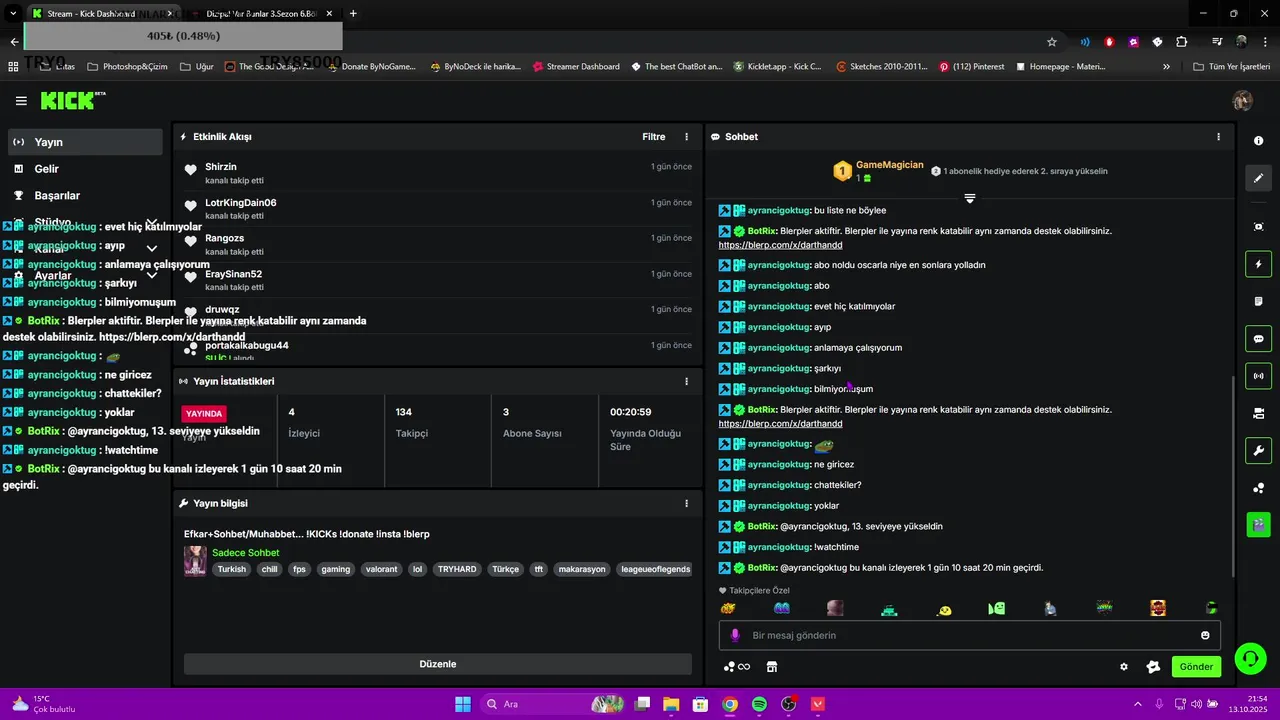The width and height of the screenshot is (1280, 720).
Task: Open OBS Studio from the taskbar
Action: tap(789, 704)
